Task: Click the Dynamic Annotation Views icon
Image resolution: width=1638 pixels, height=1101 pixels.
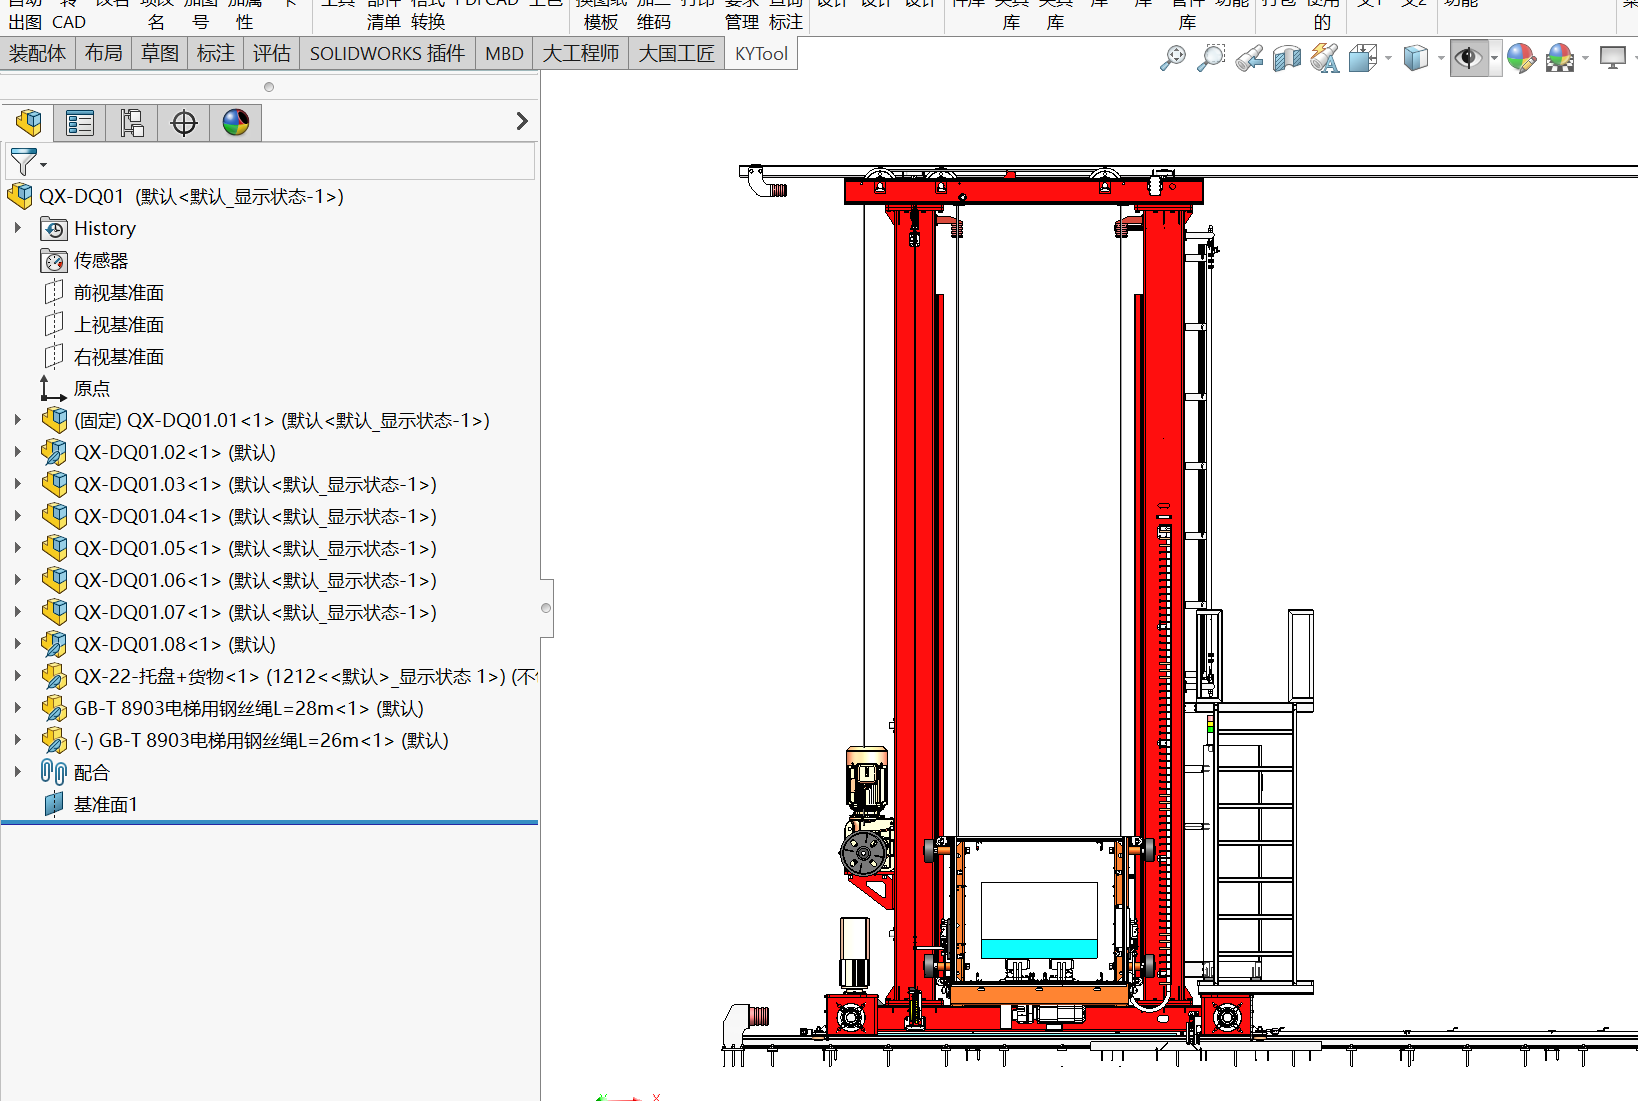Action: coord(1325,59)
